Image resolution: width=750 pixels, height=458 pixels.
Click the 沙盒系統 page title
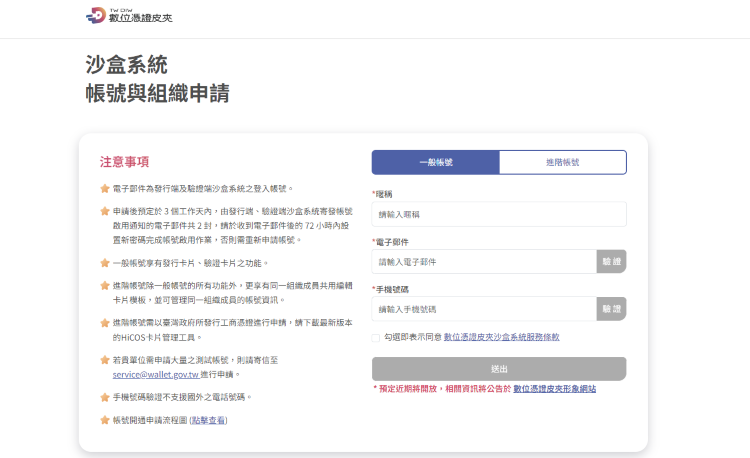(127, 65)
